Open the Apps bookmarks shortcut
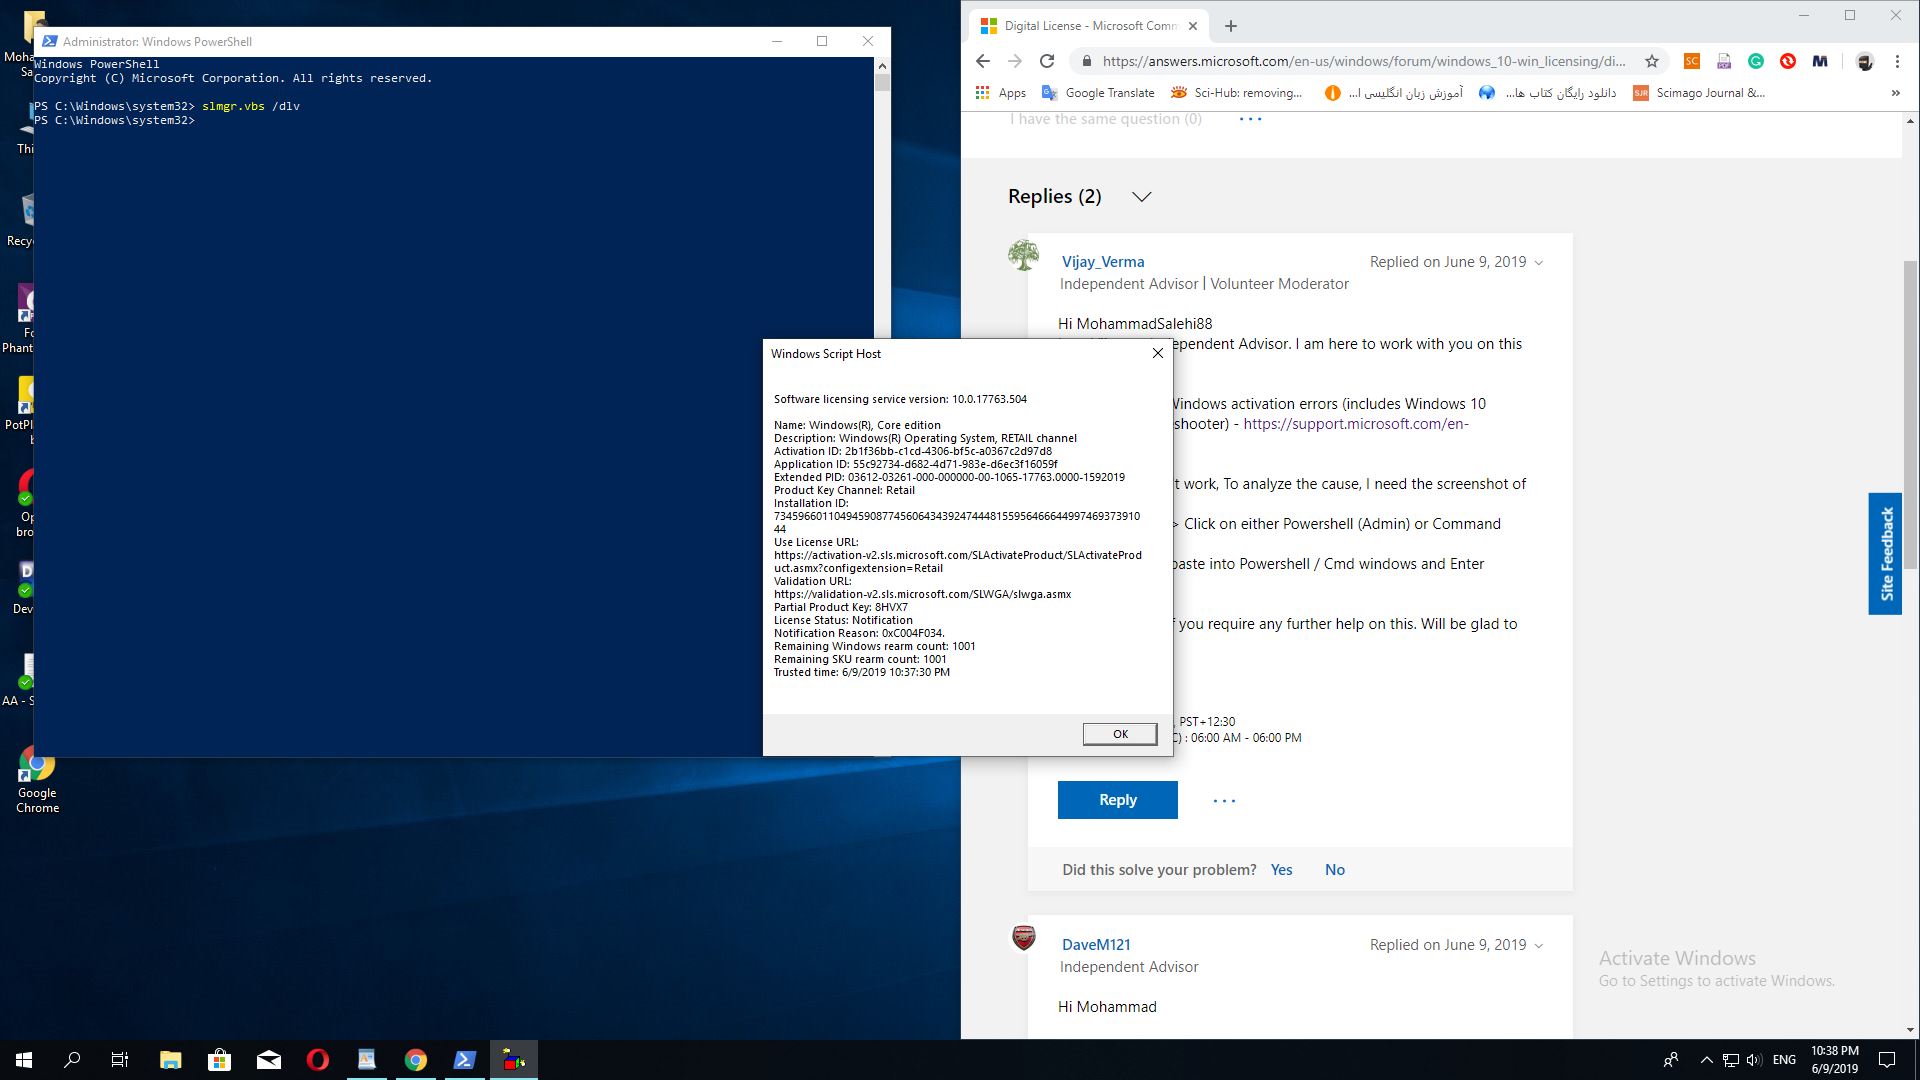This screenshot has height=1080, width=1920. coord(1001,93)
